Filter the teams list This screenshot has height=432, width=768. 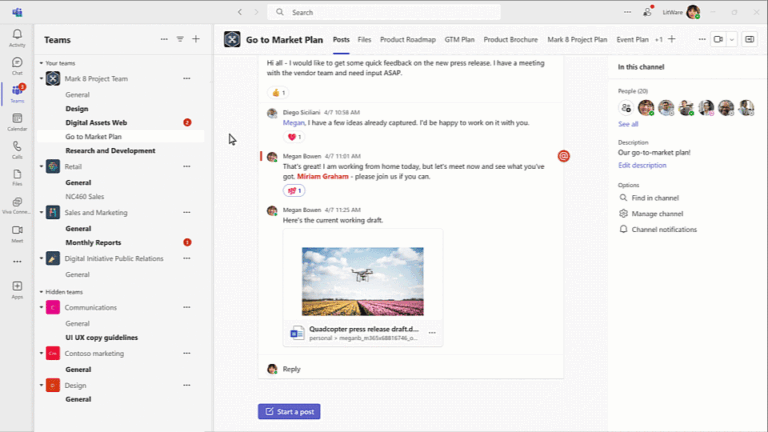(x=180, y=39)
